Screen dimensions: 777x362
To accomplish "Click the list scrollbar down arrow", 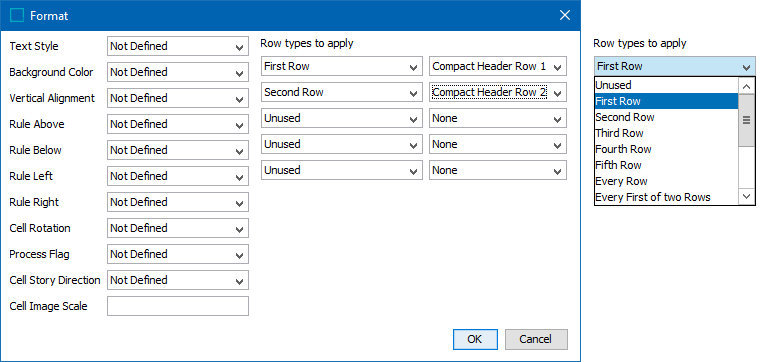I will pyautogui.click(x=746, y=197).
